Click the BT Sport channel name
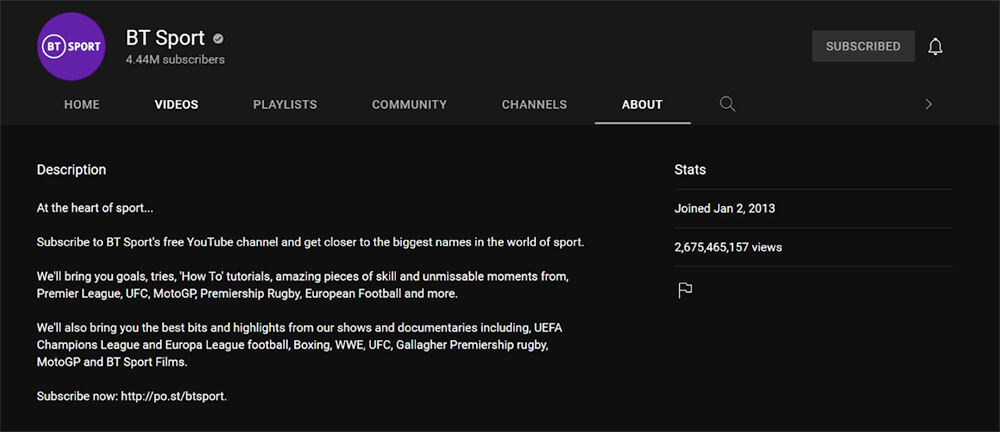The image size is (1000, 432). (165, 38)
